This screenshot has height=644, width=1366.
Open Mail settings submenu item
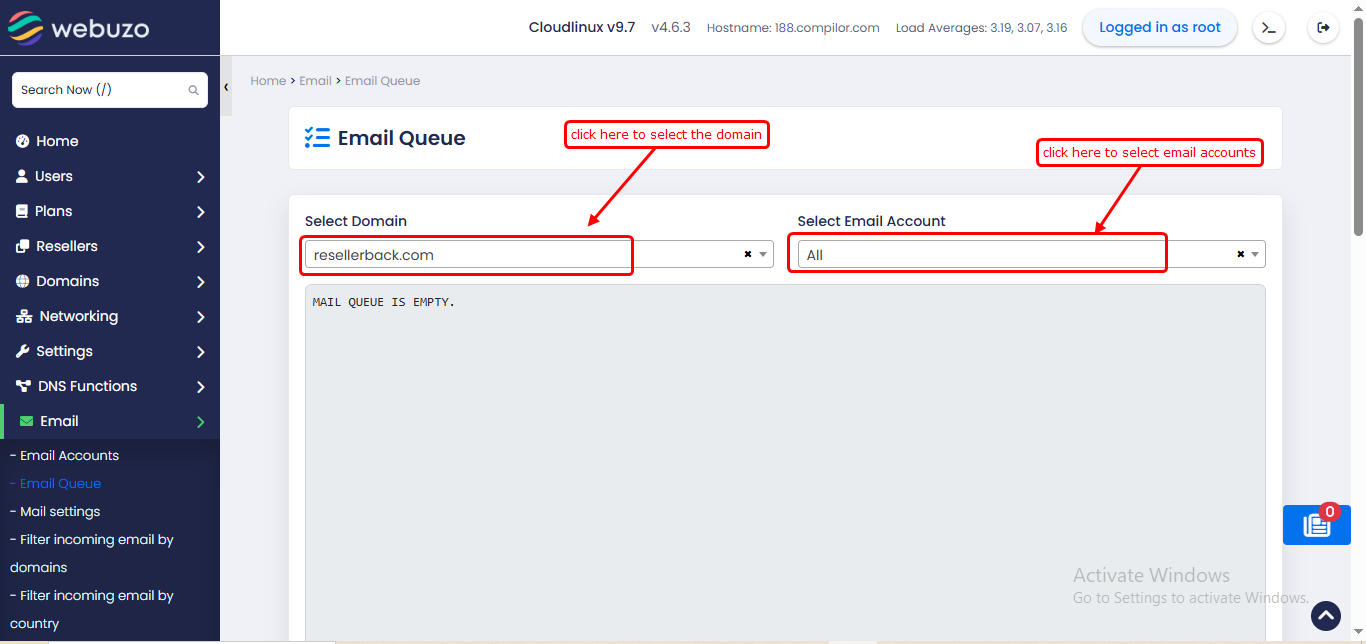[x=60, y=511]
